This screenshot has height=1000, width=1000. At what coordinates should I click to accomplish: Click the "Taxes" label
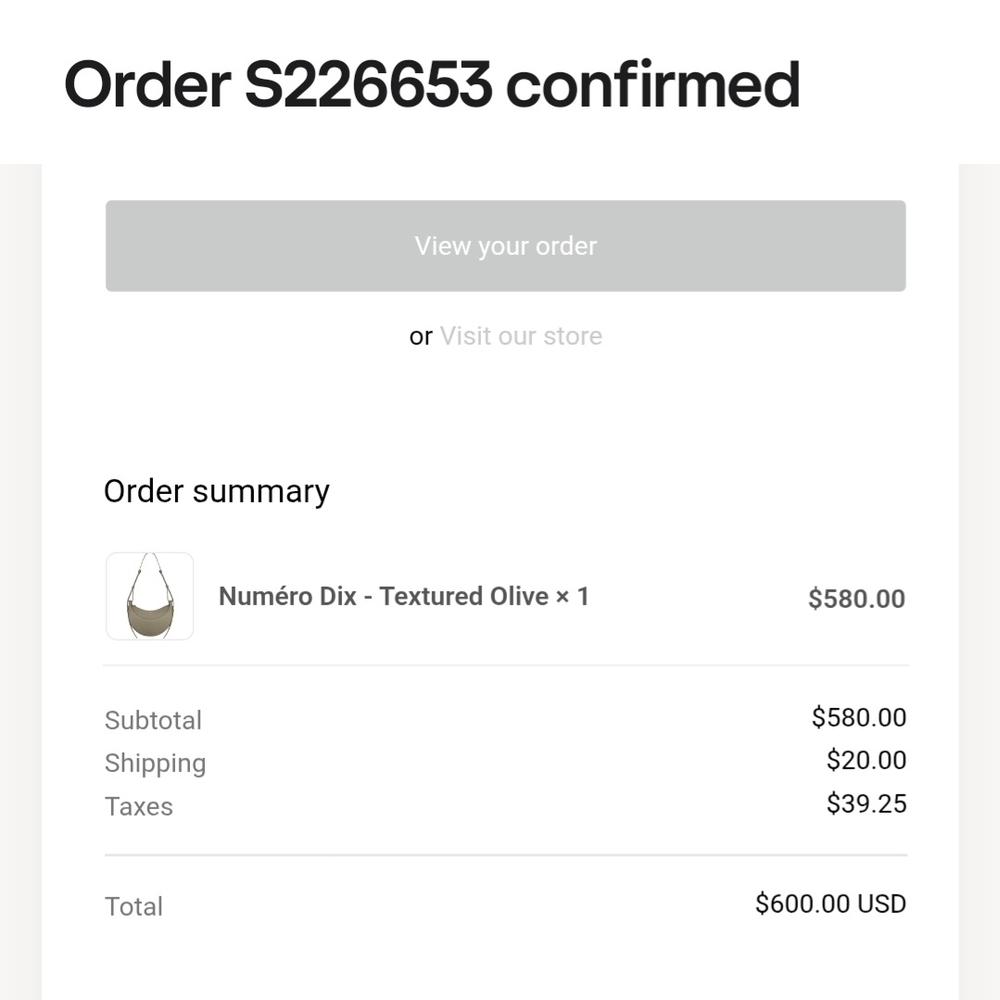139,807
